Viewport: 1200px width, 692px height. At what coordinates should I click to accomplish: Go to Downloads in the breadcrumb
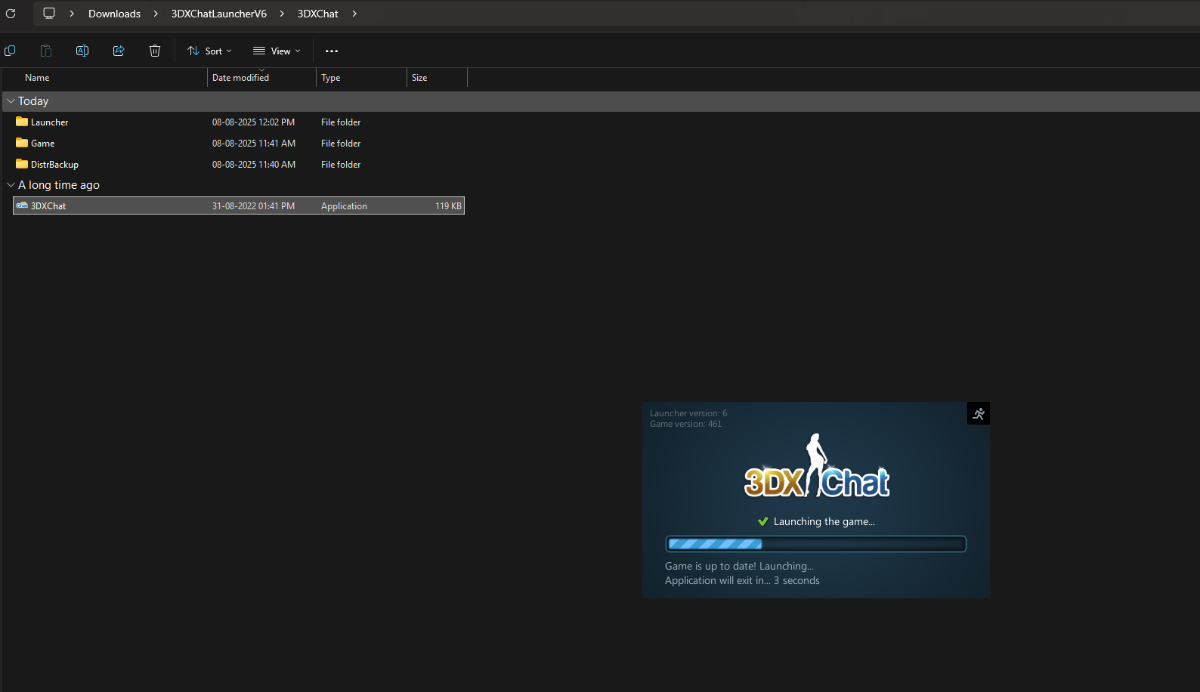tap(114, 14)
